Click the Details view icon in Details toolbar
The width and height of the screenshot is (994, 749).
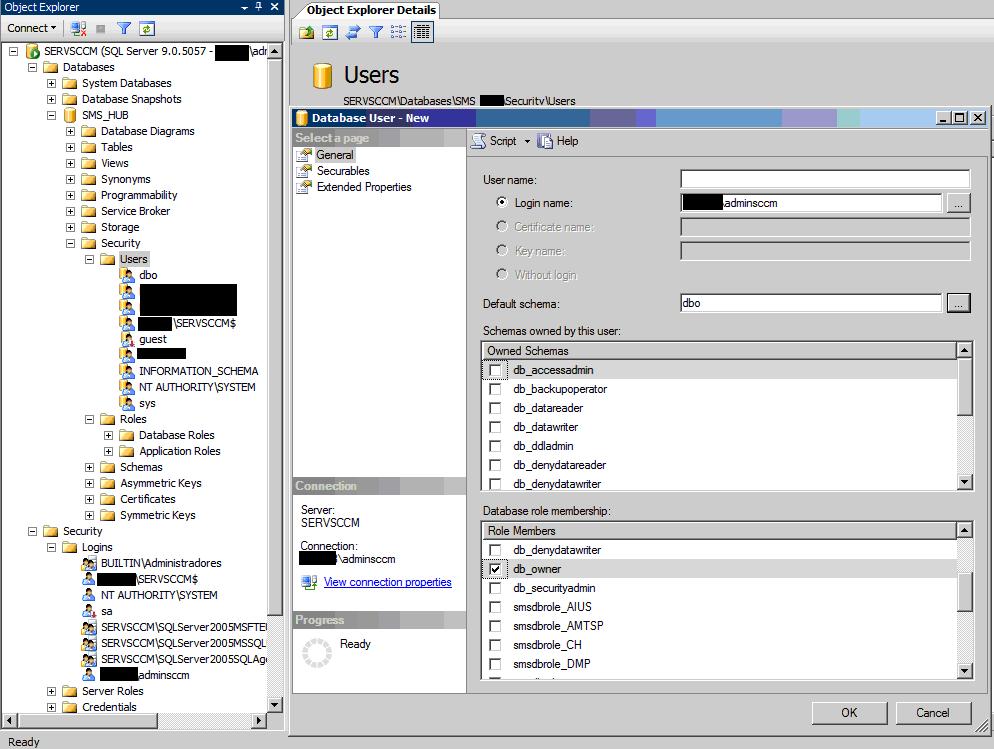(x=422, y=32)
